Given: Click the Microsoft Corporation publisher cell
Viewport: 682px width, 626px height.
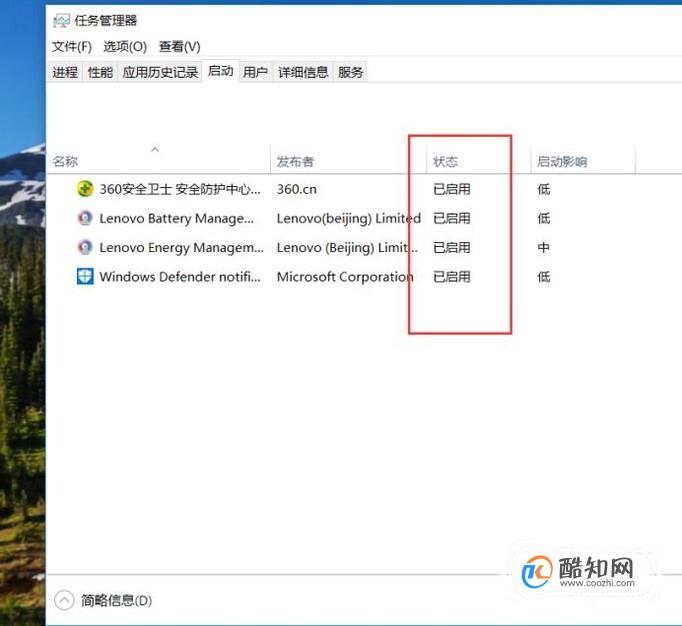Looking at the screenshot, I should [345, 277].
